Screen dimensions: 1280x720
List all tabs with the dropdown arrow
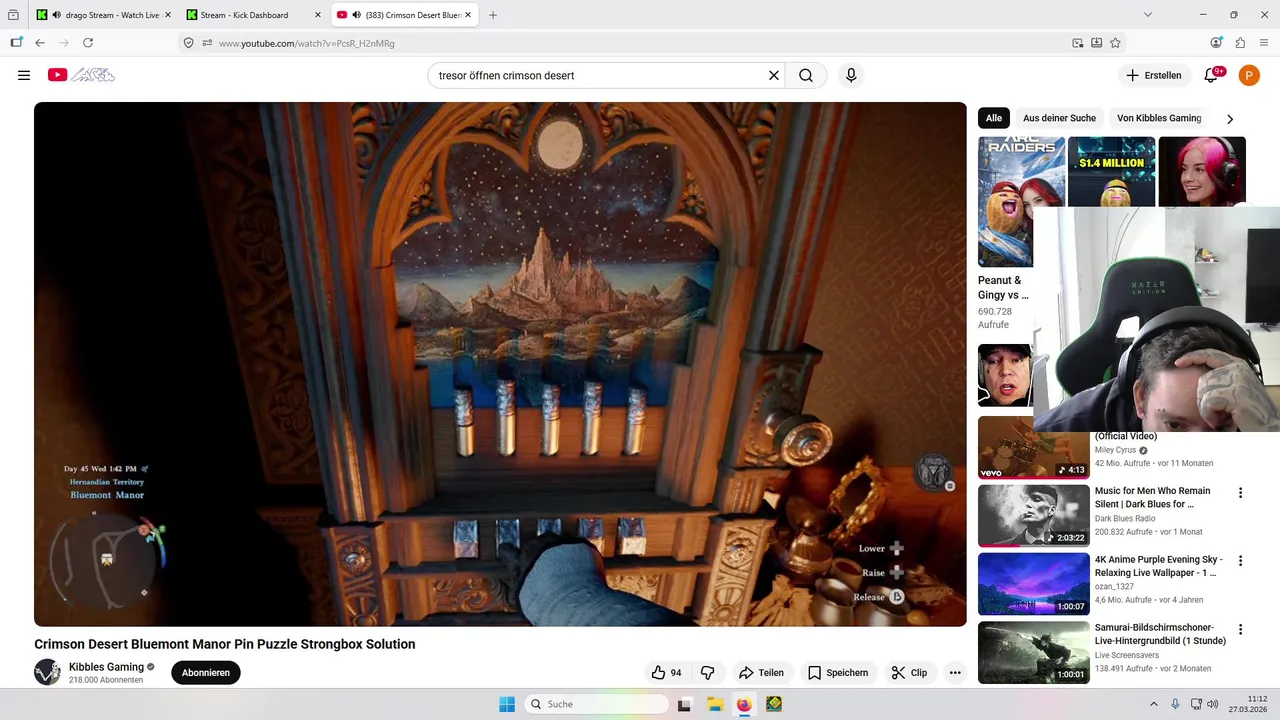coord(1148,15)
